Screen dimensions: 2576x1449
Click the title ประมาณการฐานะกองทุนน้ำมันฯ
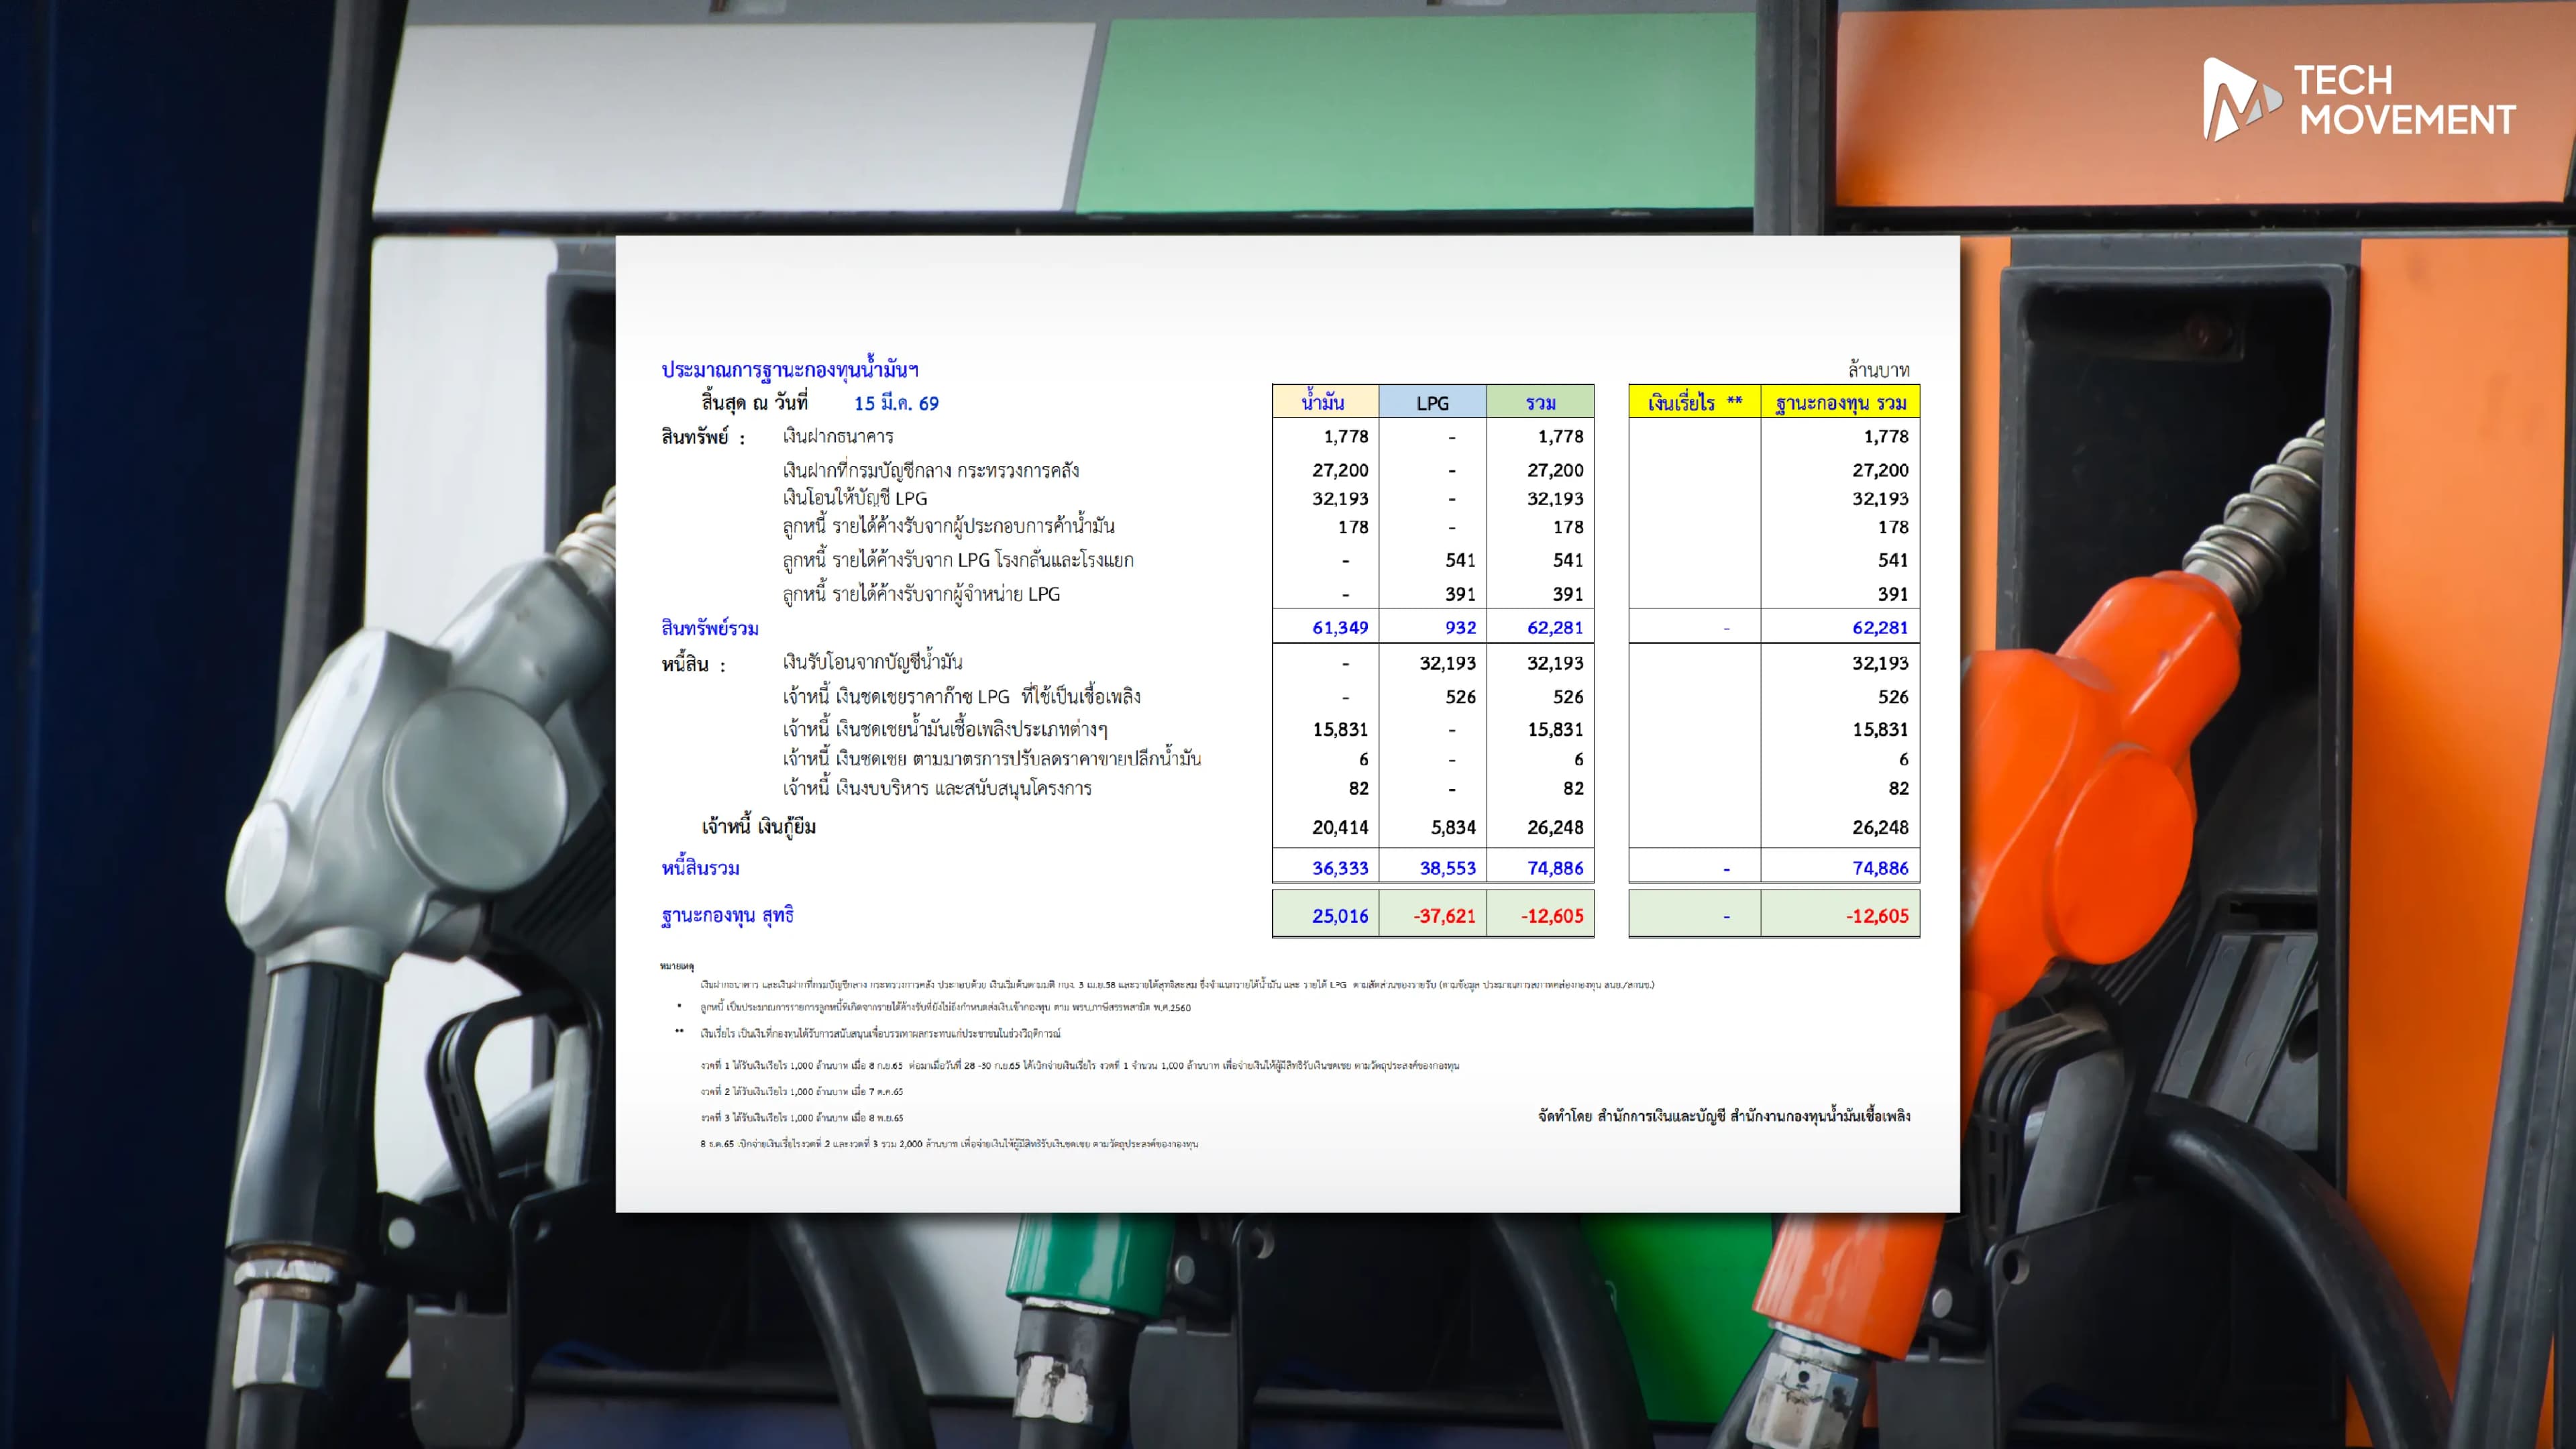789,369
